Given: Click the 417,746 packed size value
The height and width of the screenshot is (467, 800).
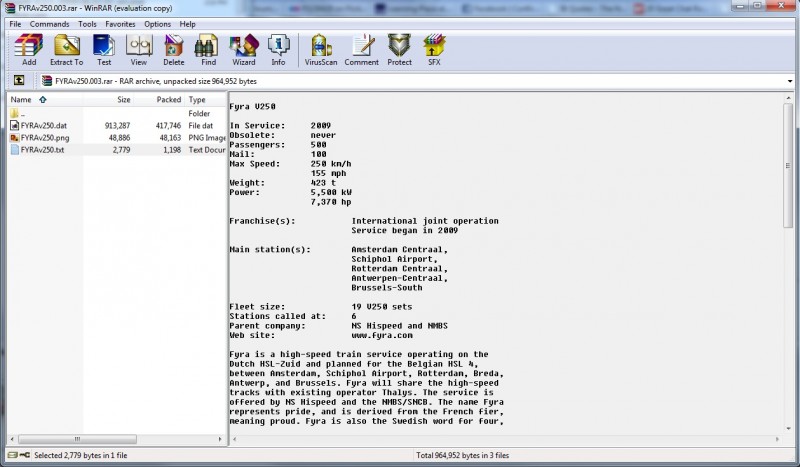Looking at the screenshot, I should coord(168,125).
